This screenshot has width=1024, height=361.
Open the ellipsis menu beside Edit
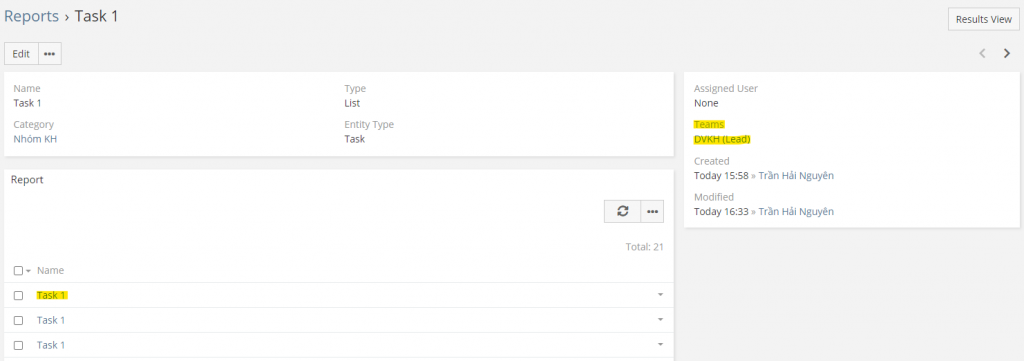(x=50, y=54)
